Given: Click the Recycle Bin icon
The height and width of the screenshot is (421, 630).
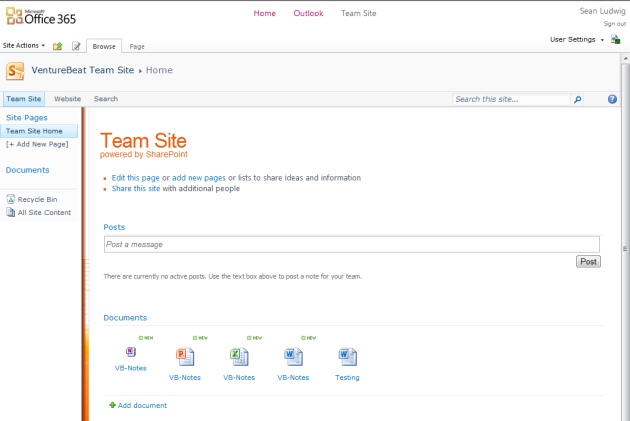Looking at the screenshot, I should click(10, 199).
